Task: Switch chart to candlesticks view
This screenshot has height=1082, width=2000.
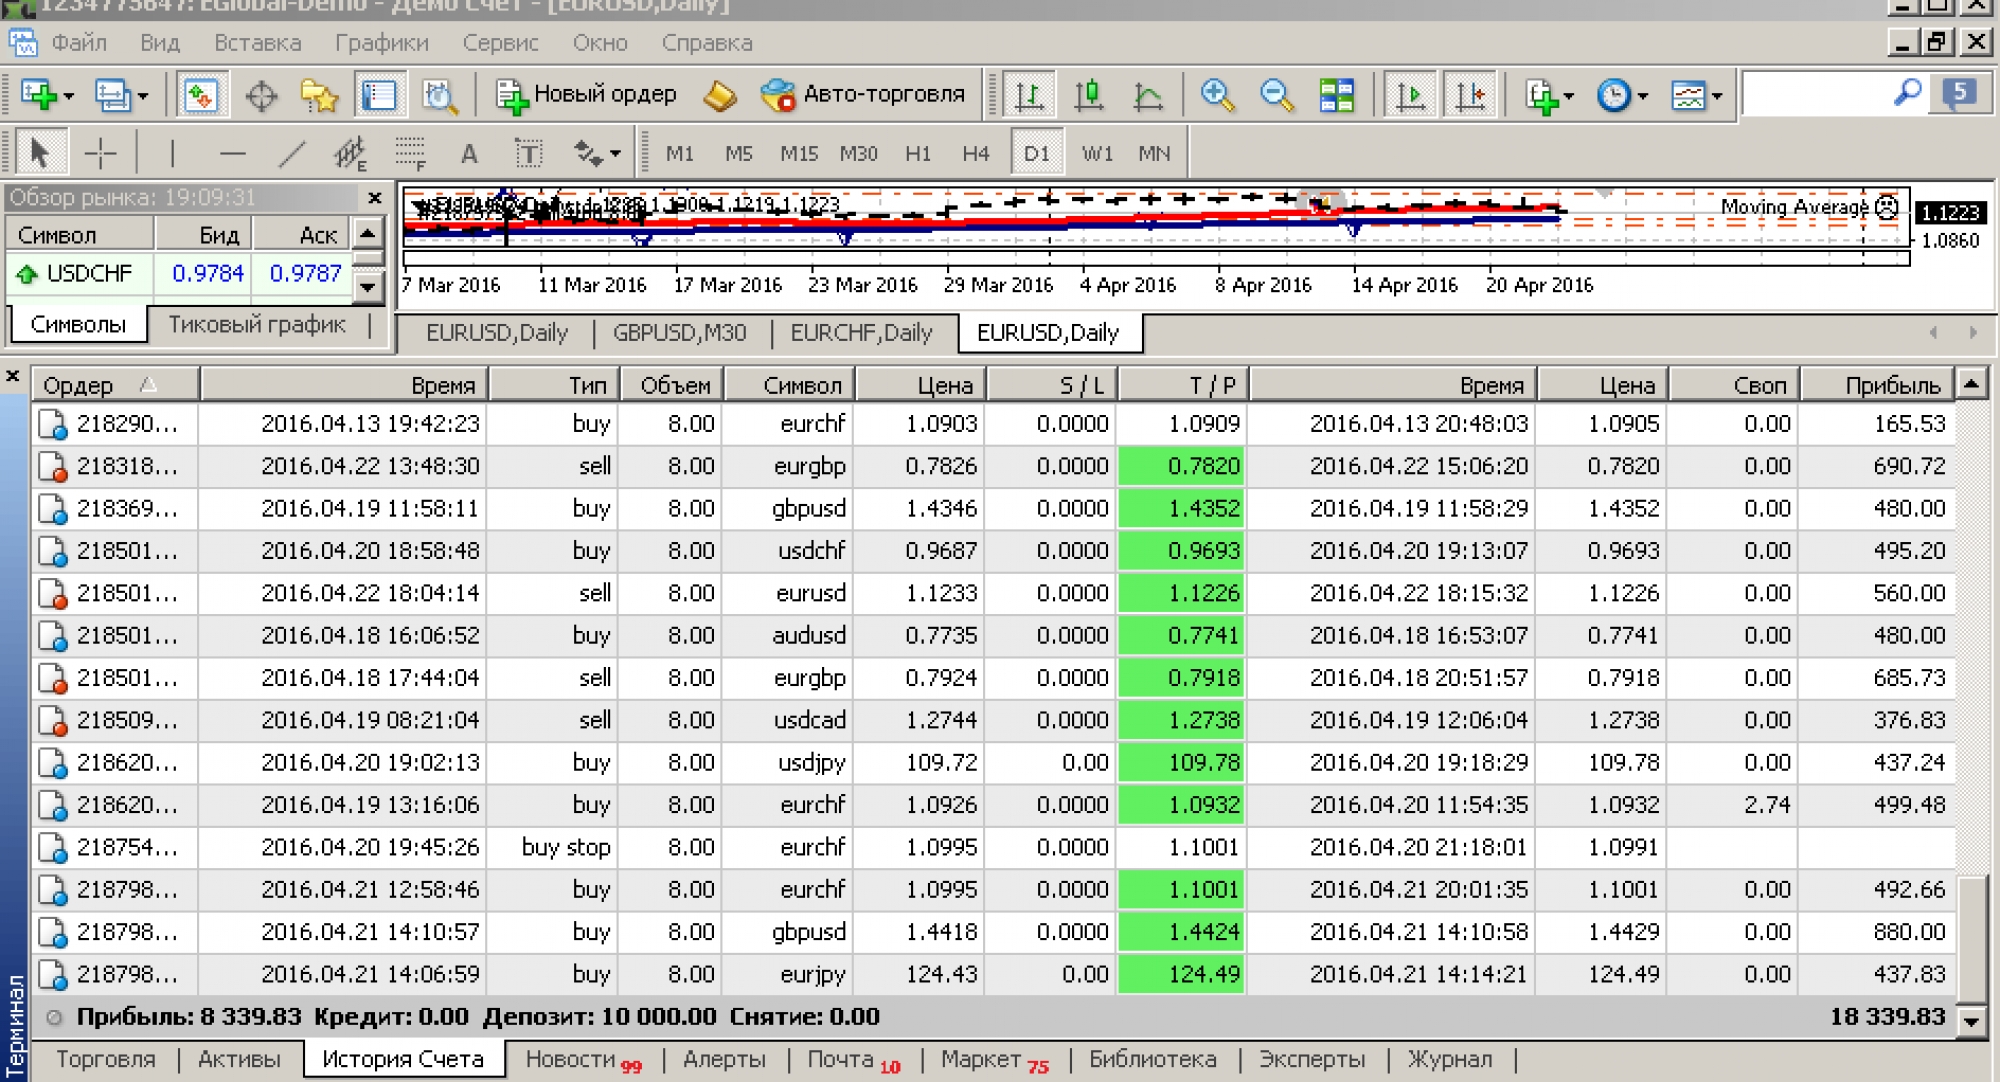Action: coord(1088,96)
